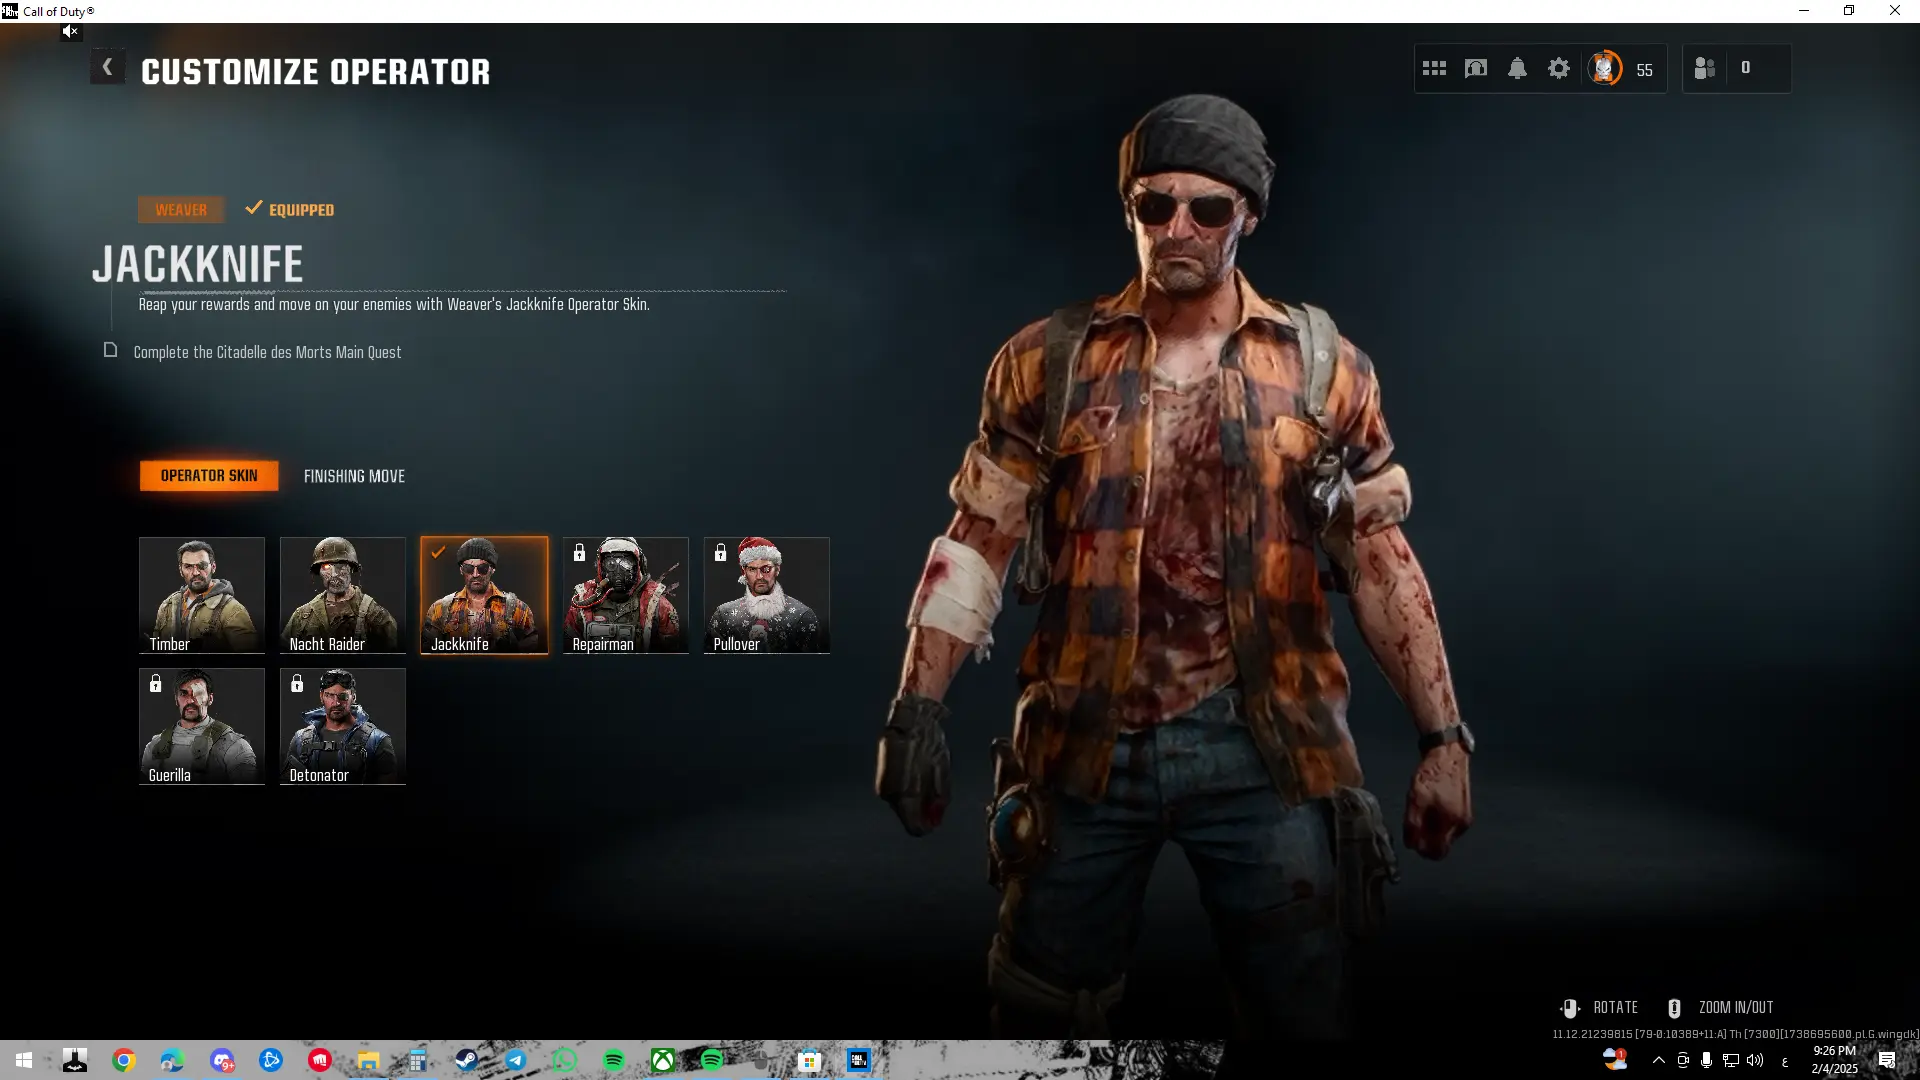Select the Operator Skin tab
Viewport: 1920px width, 1080px height.
tap(209, 476)
